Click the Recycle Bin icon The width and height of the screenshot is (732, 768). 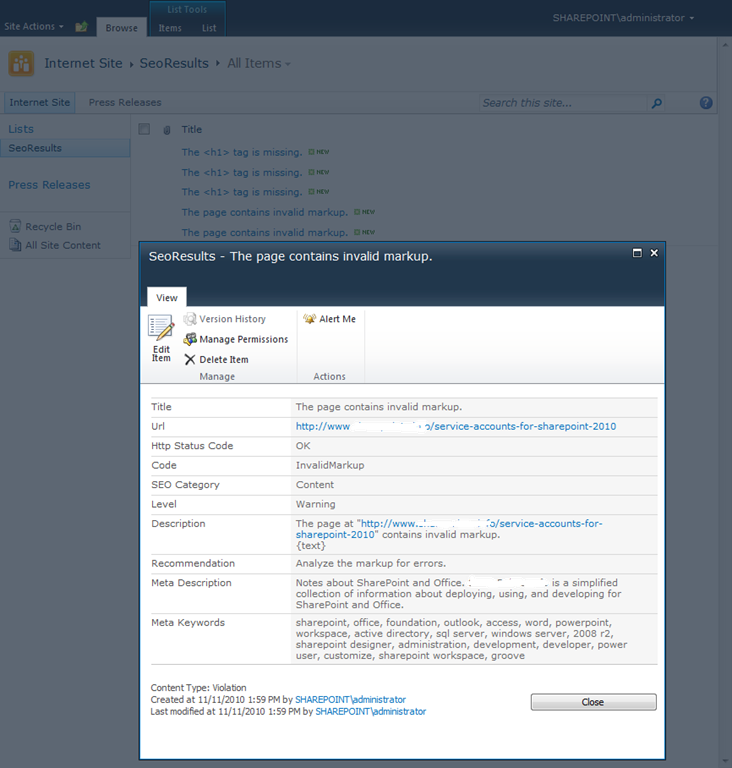point(15,226)
